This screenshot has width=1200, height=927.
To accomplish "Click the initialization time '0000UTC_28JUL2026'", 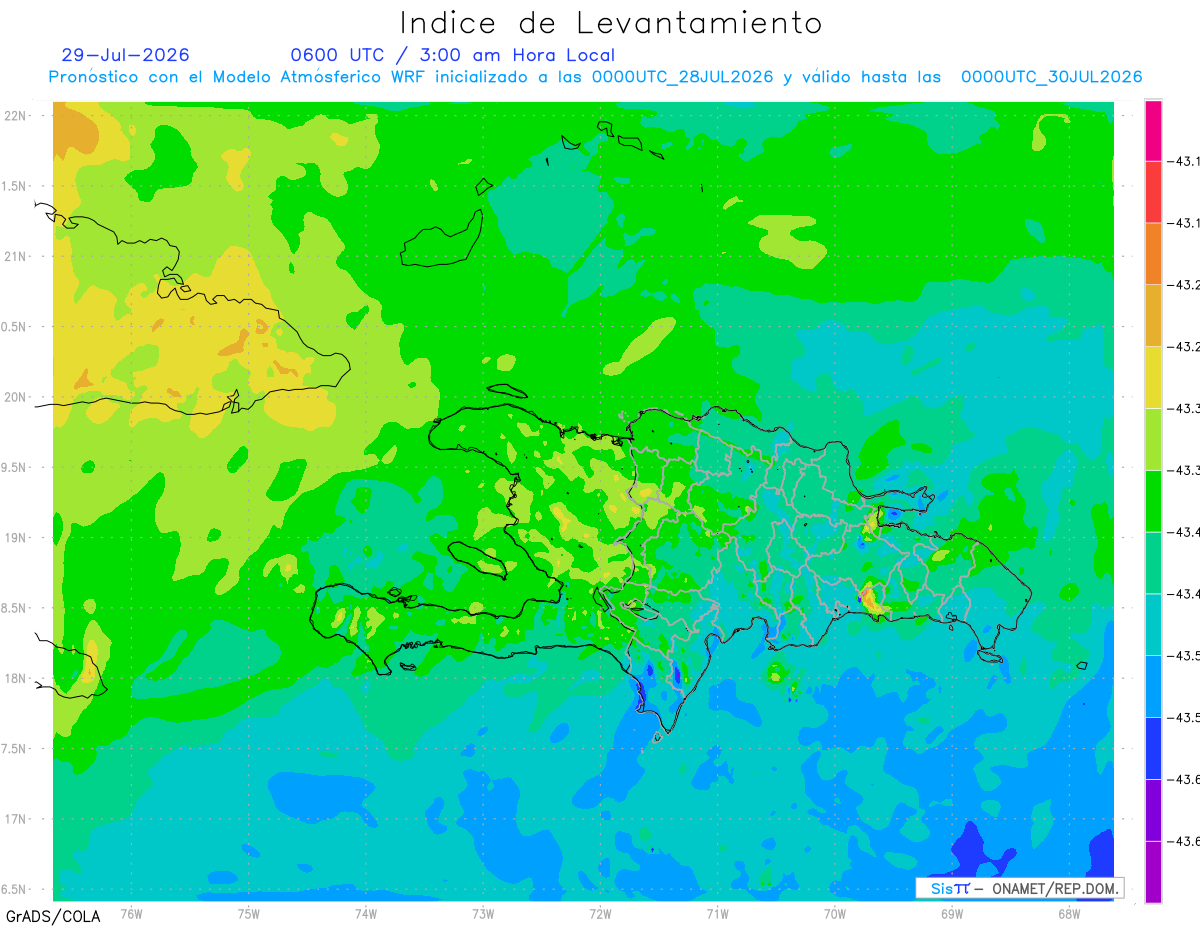I will pyautogui.click(x=682, y=77).
